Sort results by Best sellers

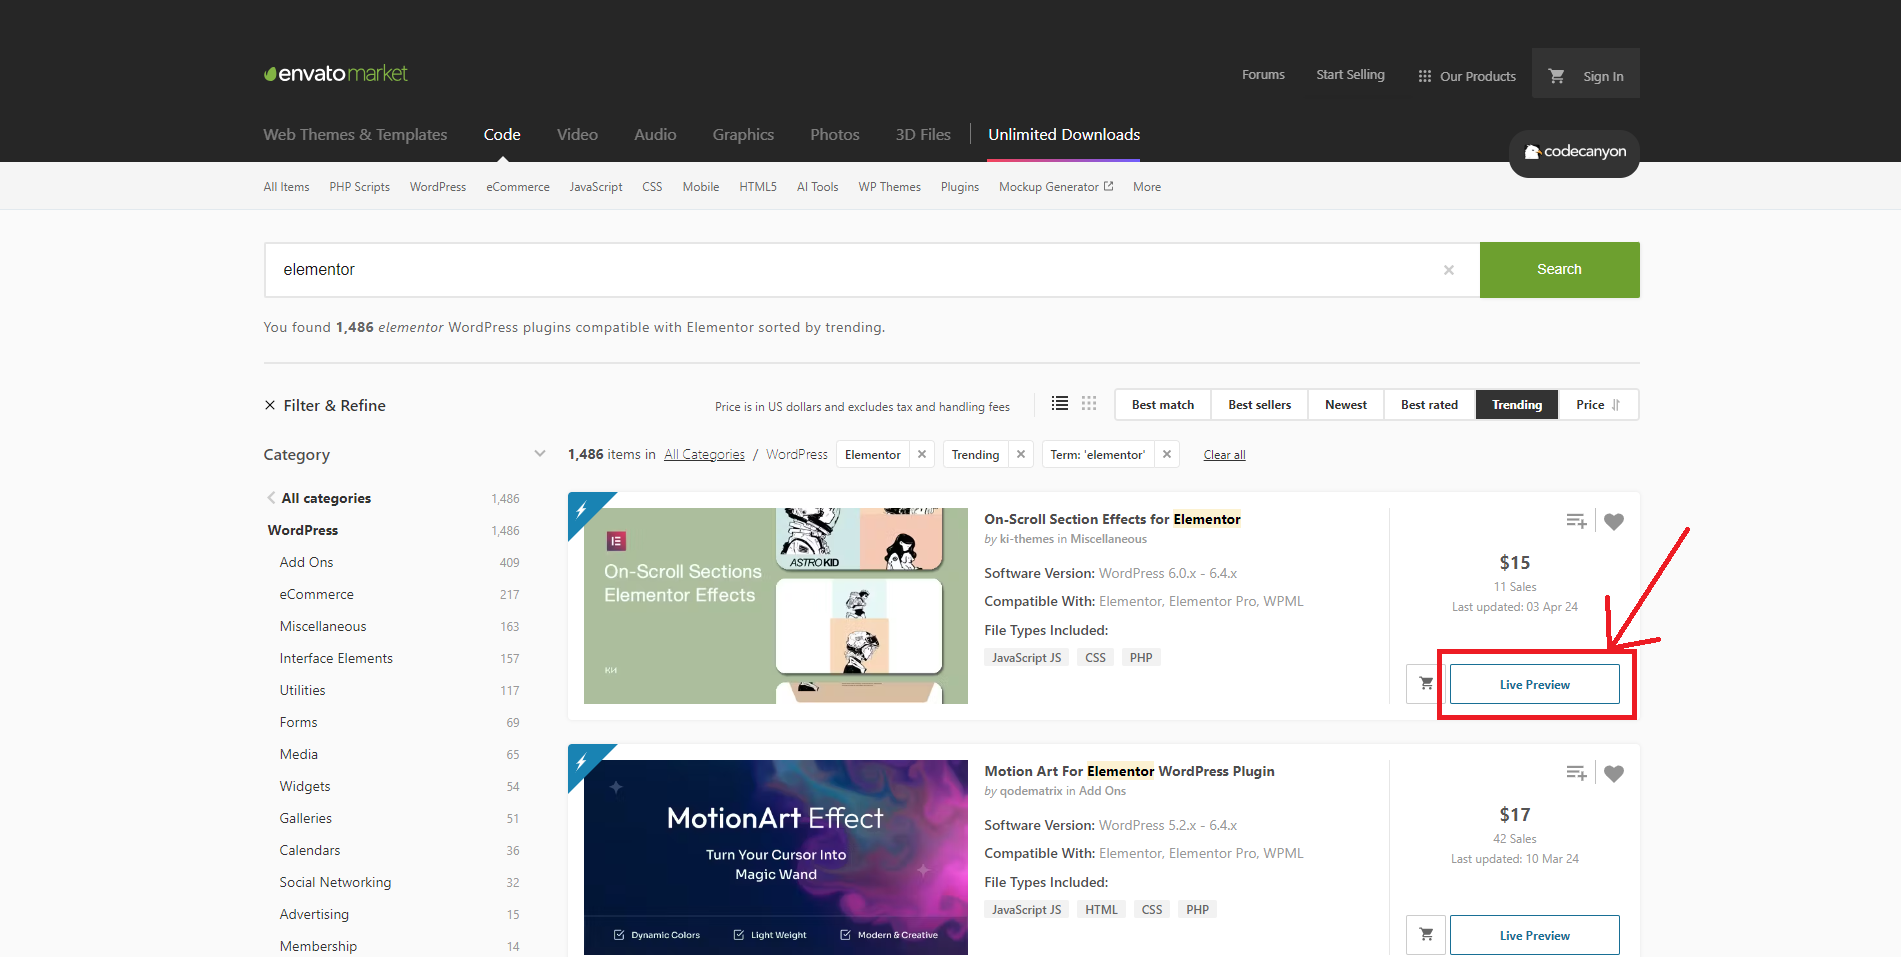[1259, 405]
